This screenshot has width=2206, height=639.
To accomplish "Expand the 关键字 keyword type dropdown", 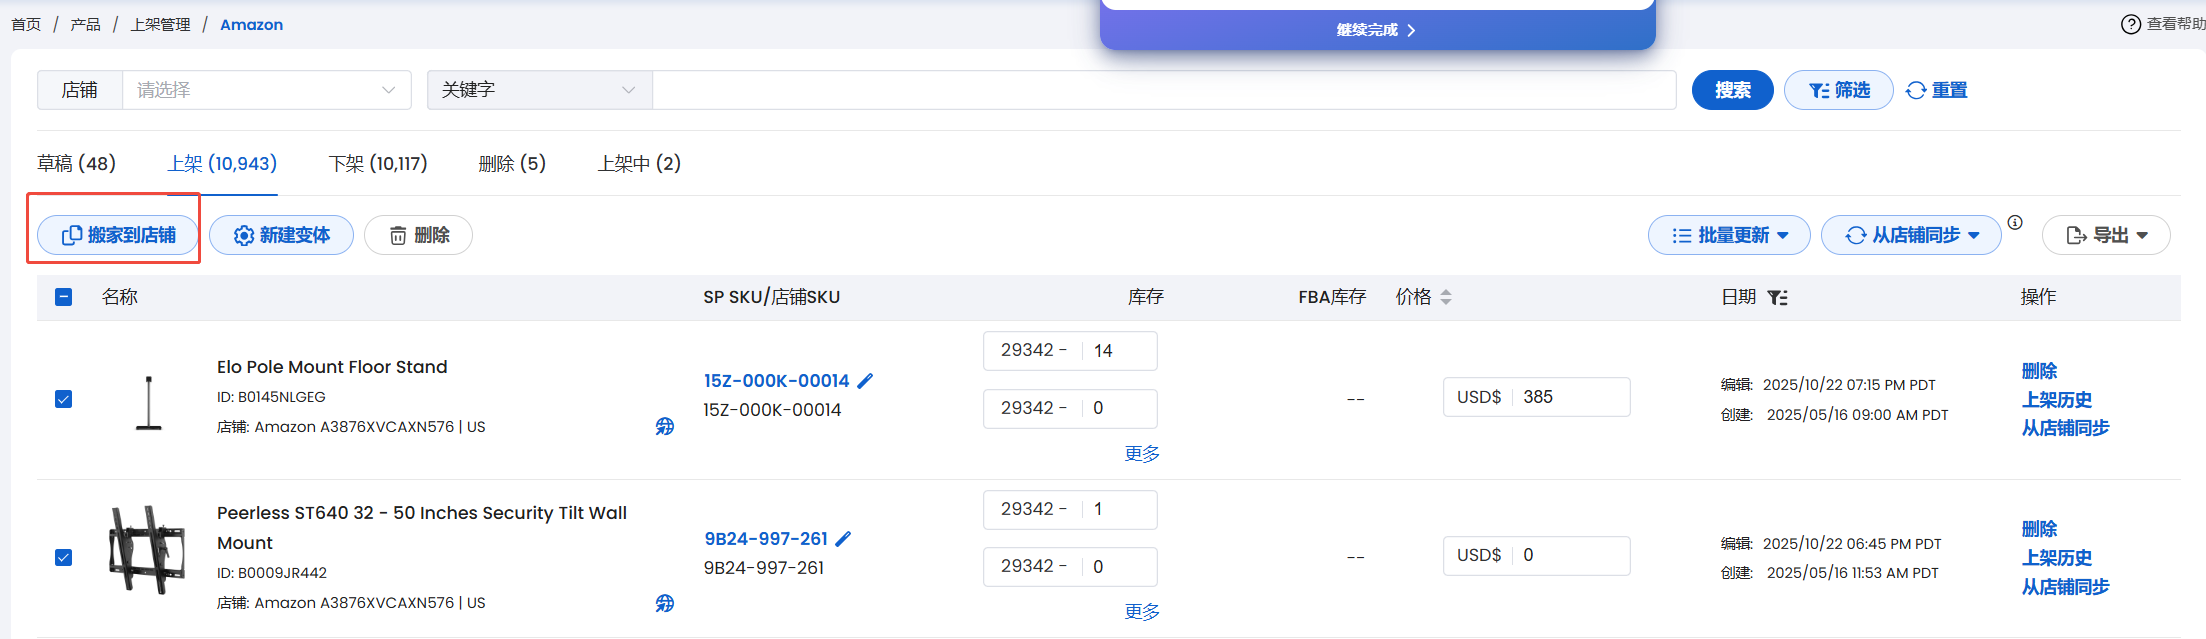I will tap(539, 90).
